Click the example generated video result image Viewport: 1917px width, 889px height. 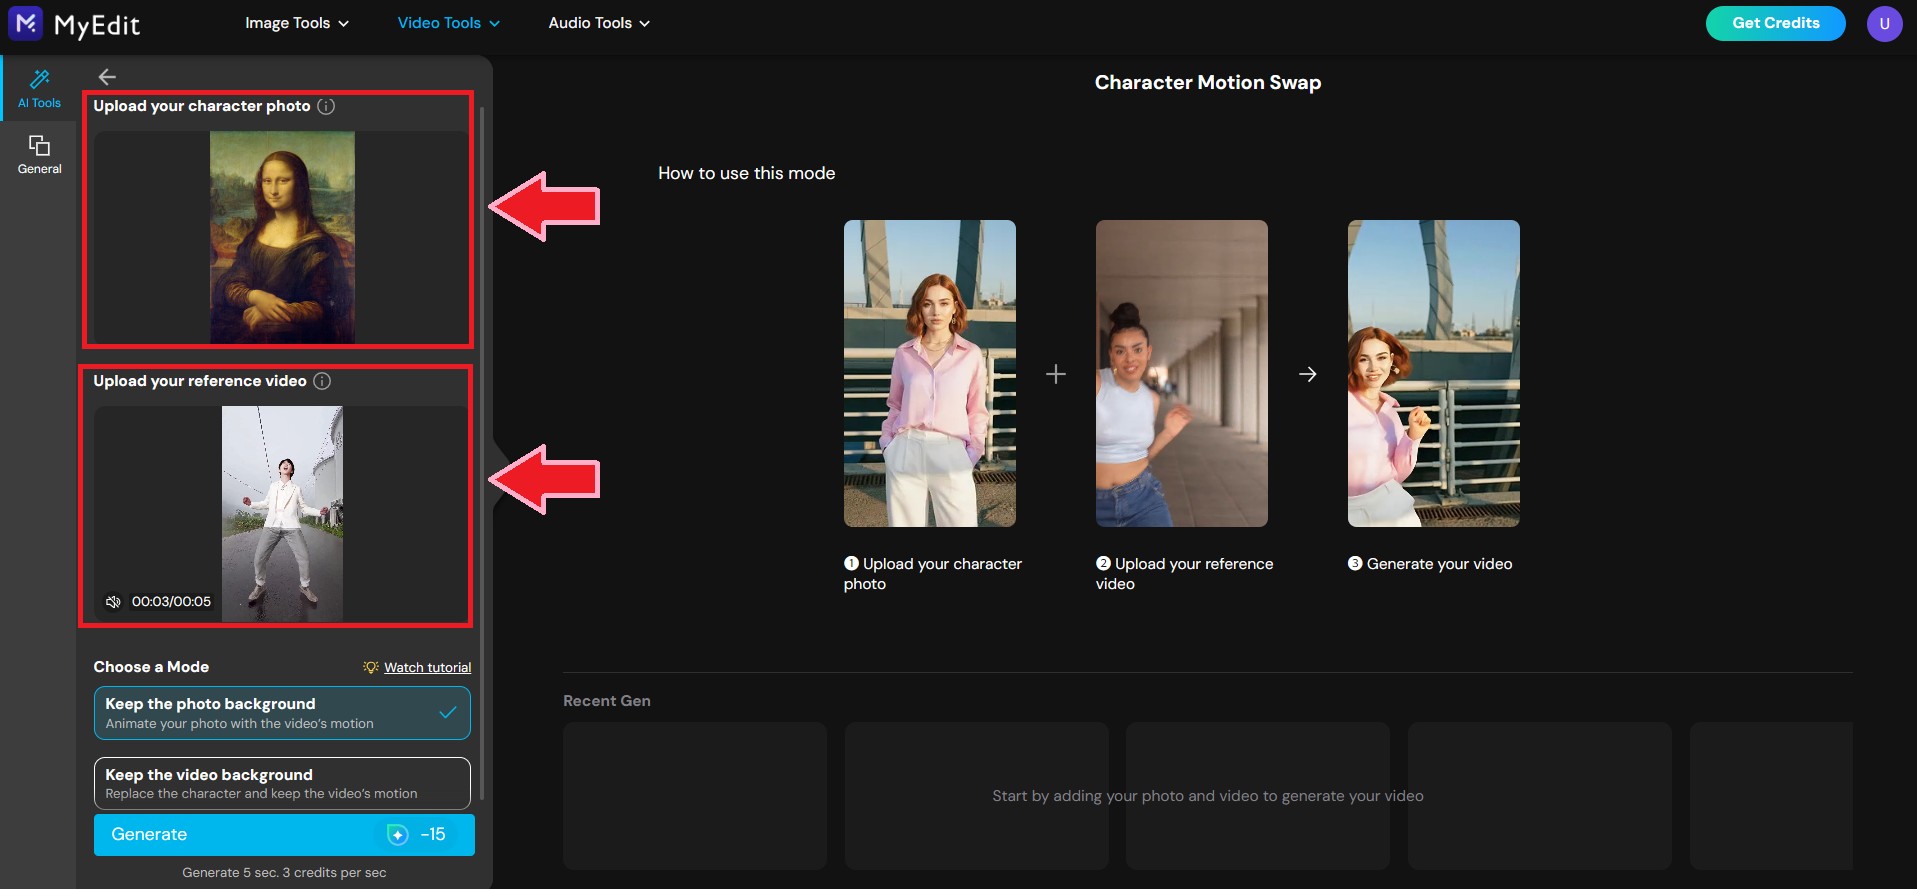point(1434,373)
